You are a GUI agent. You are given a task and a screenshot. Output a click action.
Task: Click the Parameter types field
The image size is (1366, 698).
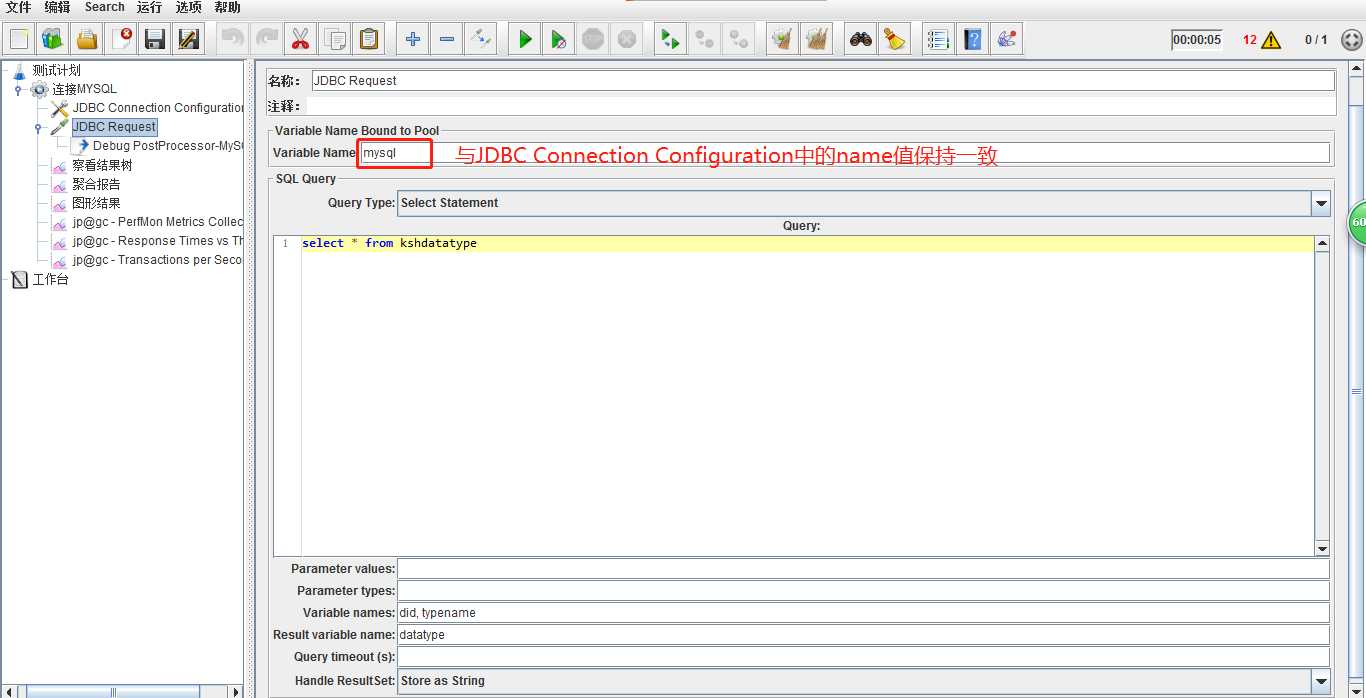click(864, 591)
